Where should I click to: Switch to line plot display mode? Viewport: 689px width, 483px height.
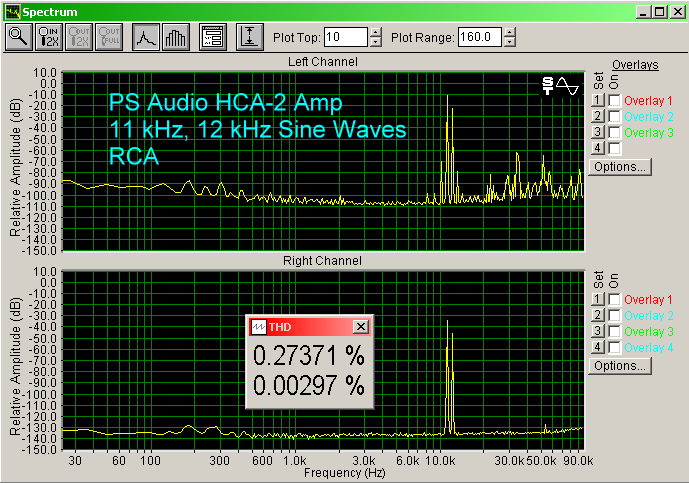[x=146, y=37]
